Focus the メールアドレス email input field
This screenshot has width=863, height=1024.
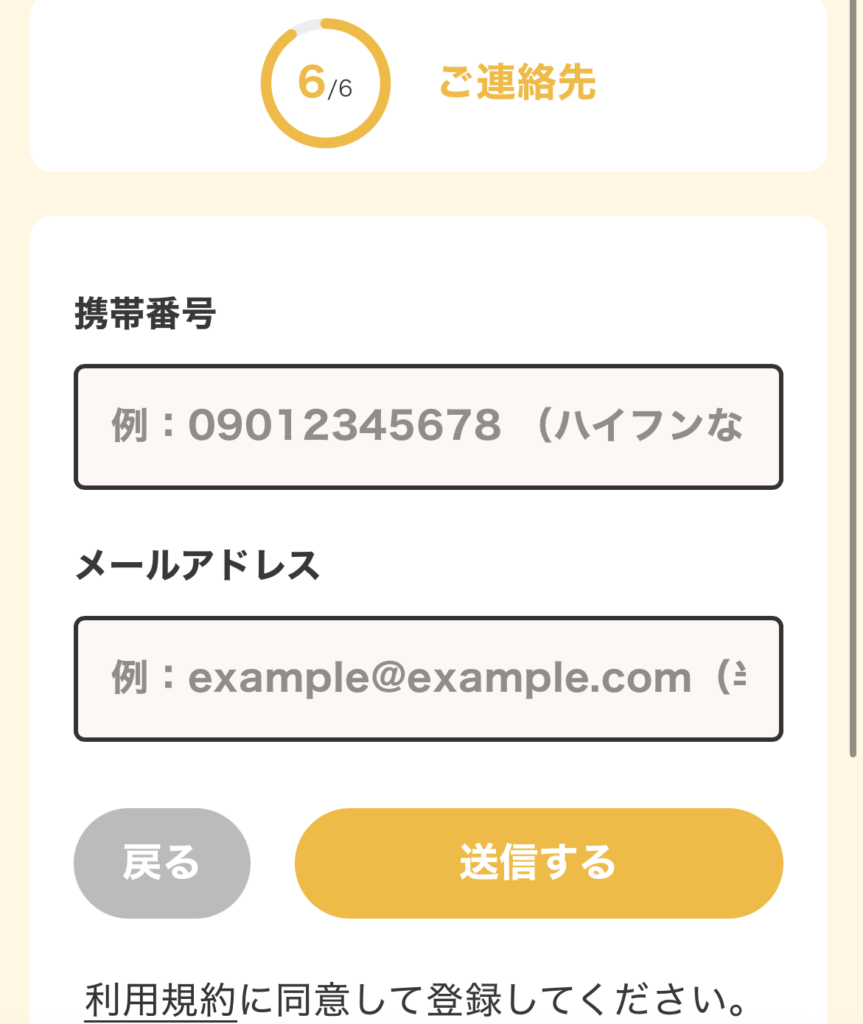click(428, 679)
